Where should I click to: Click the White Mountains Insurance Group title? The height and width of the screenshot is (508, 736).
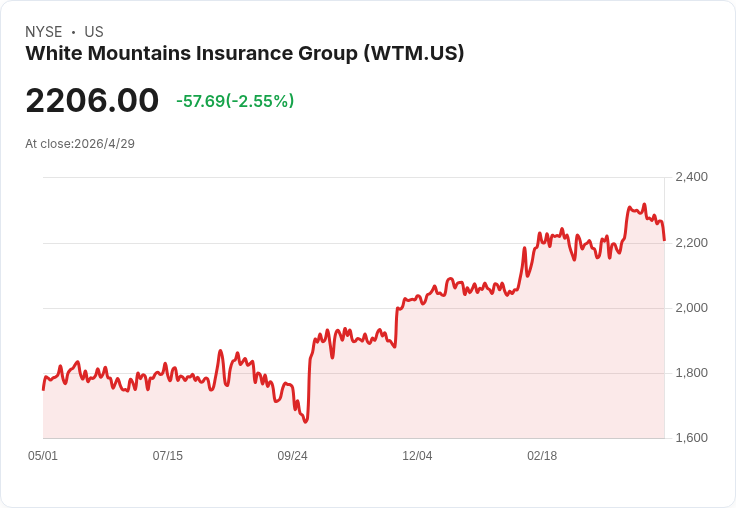[245, 53]
